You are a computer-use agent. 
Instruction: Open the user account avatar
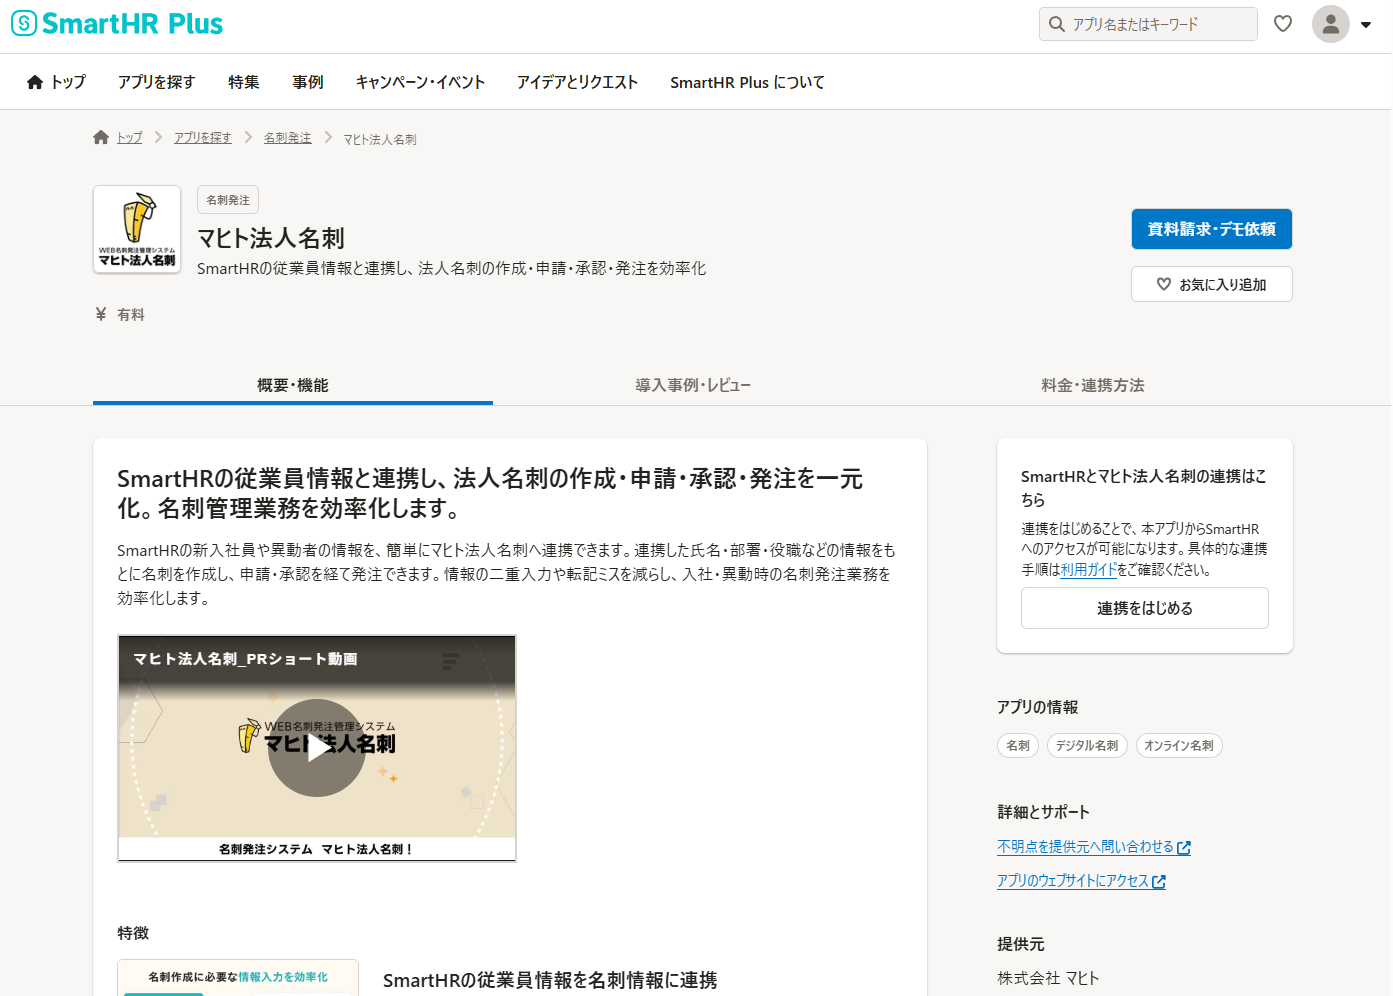click(x=1331, y=24)
